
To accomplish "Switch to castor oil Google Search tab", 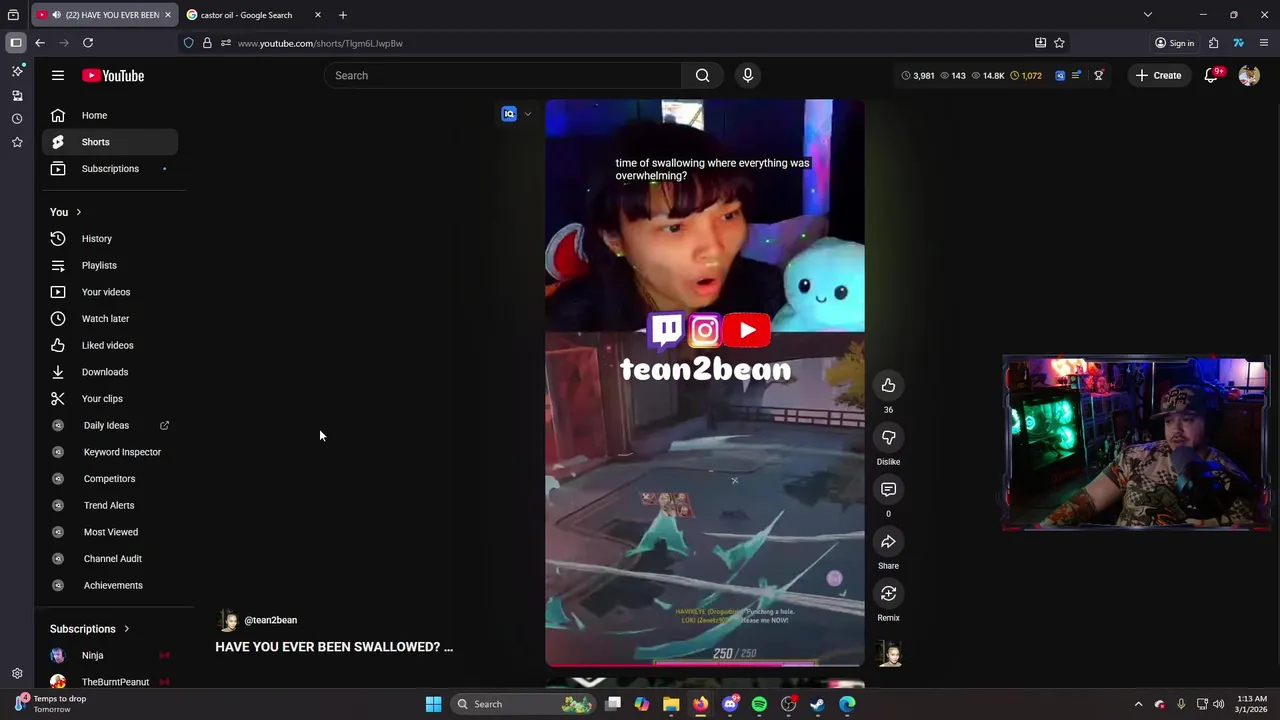I will 255,15.
